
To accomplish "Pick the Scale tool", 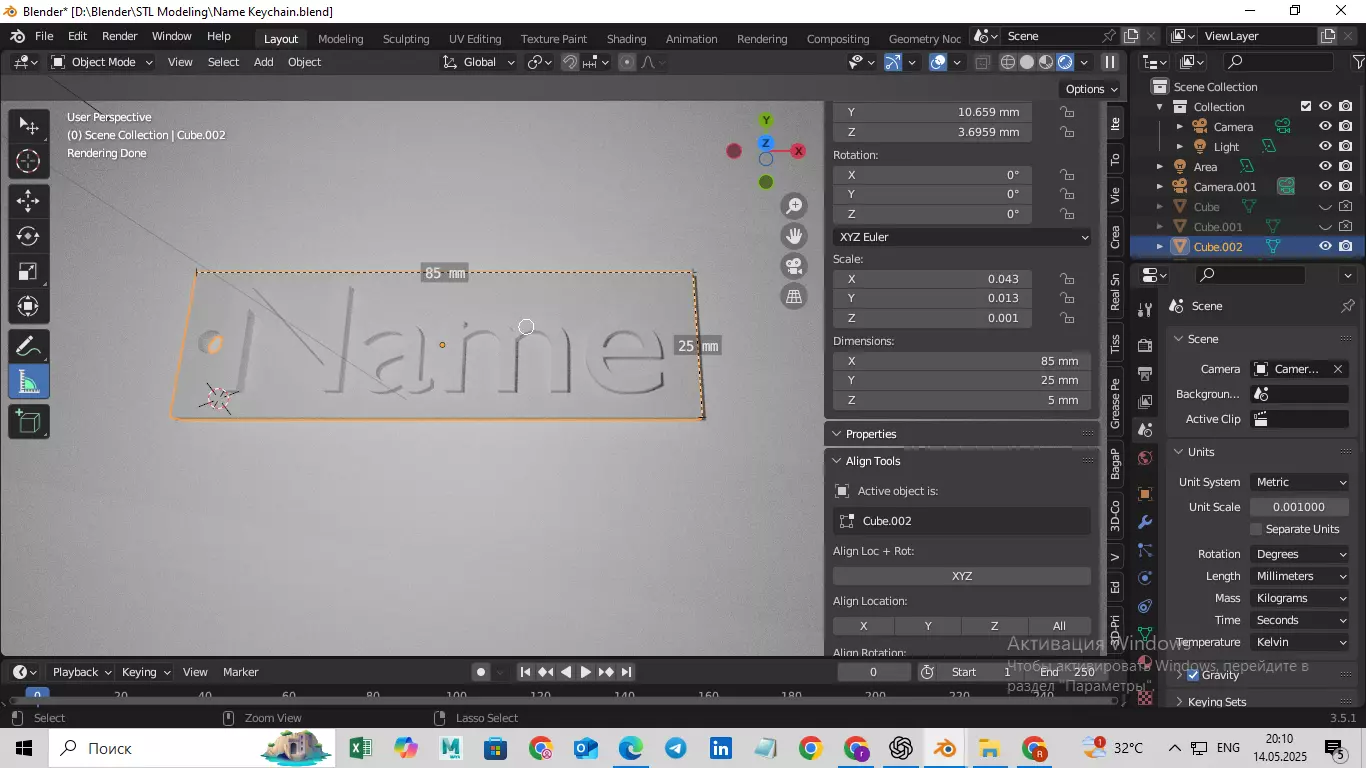I will click(x=28, y=272).
